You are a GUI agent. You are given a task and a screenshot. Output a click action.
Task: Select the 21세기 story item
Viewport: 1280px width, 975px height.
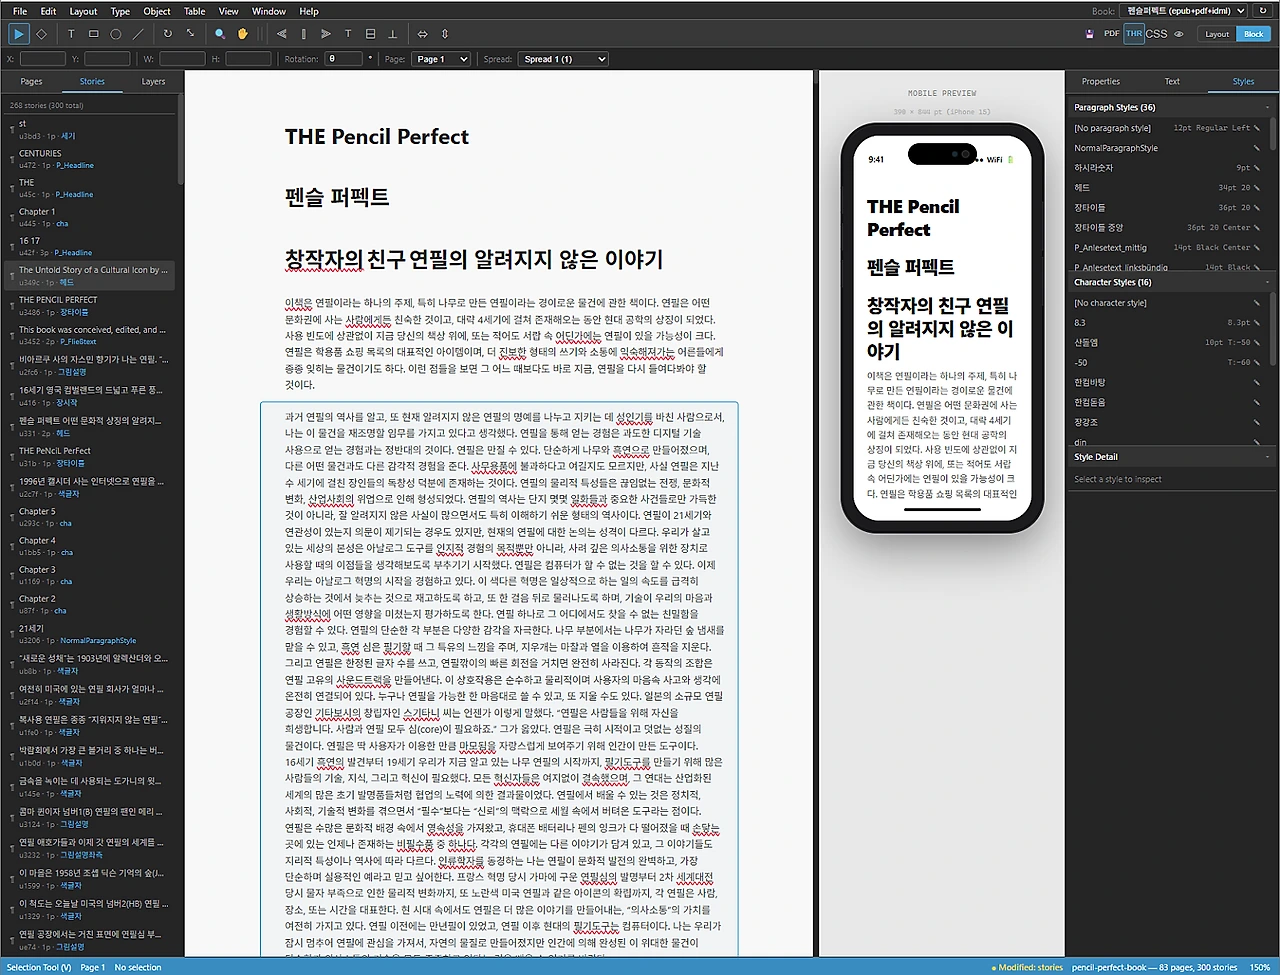pos(90,634)
